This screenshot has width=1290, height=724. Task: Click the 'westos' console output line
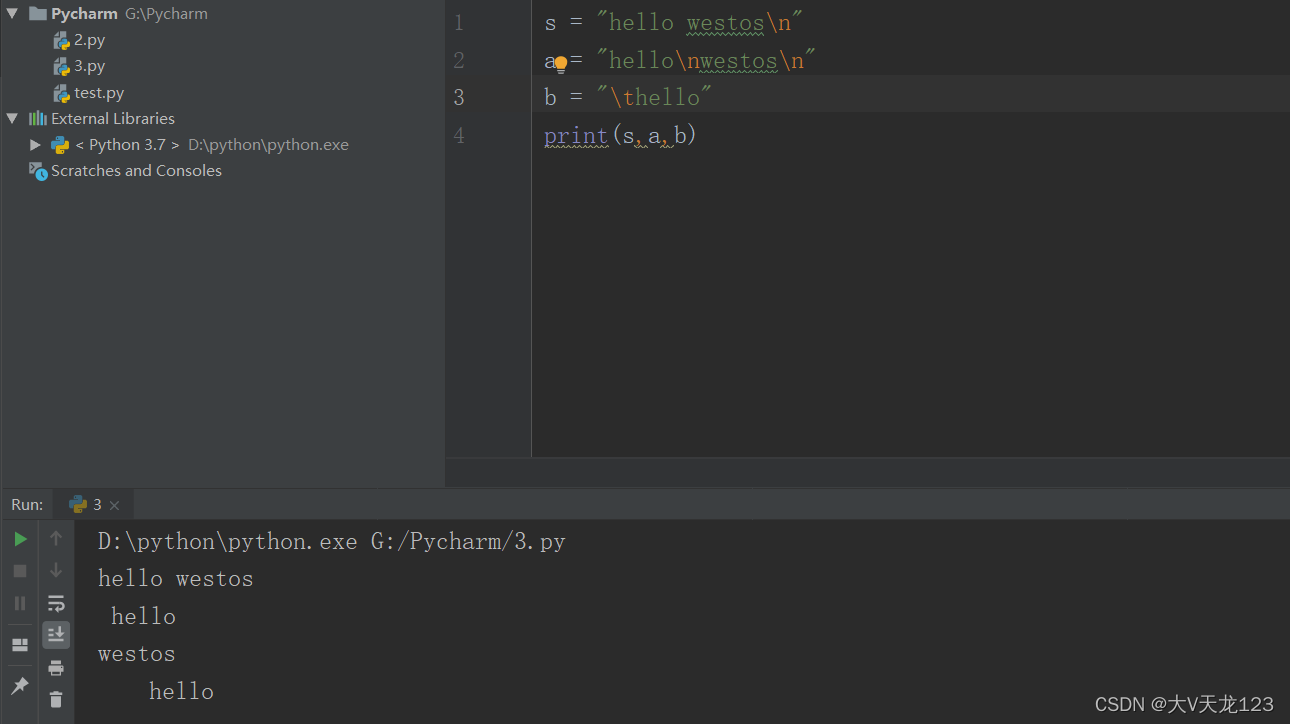coord(137,654)
